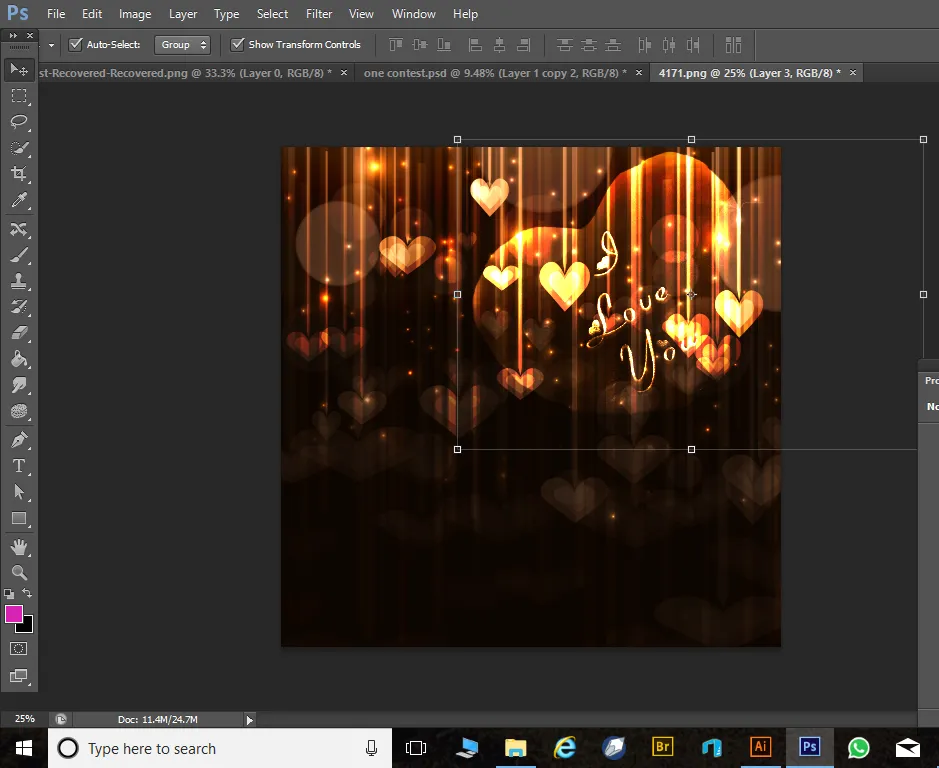This screenshot has width=939, height=768.
Task: Change the screen mode
Action: [19, 676]
